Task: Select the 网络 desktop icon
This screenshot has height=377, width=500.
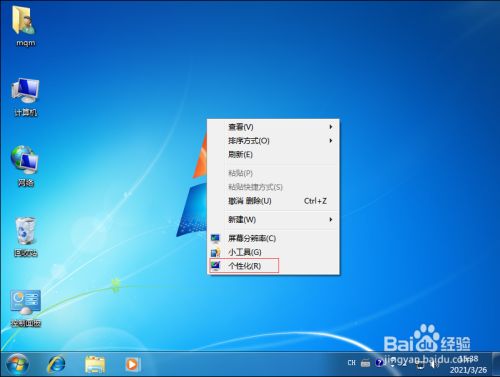Action: [x=25, y=166]
